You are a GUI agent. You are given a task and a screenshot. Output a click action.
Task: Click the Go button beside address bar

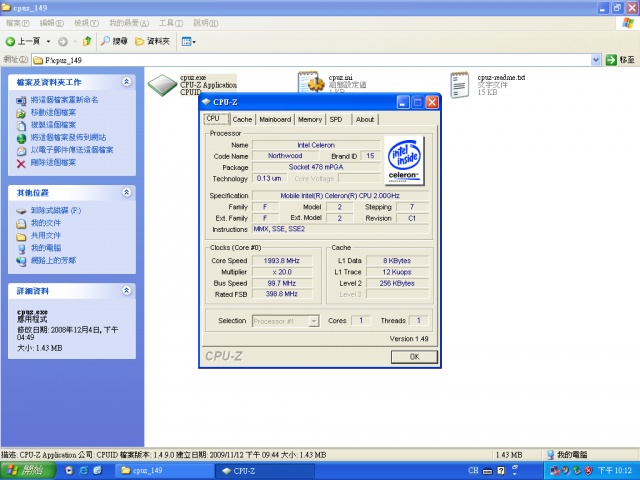620,60
